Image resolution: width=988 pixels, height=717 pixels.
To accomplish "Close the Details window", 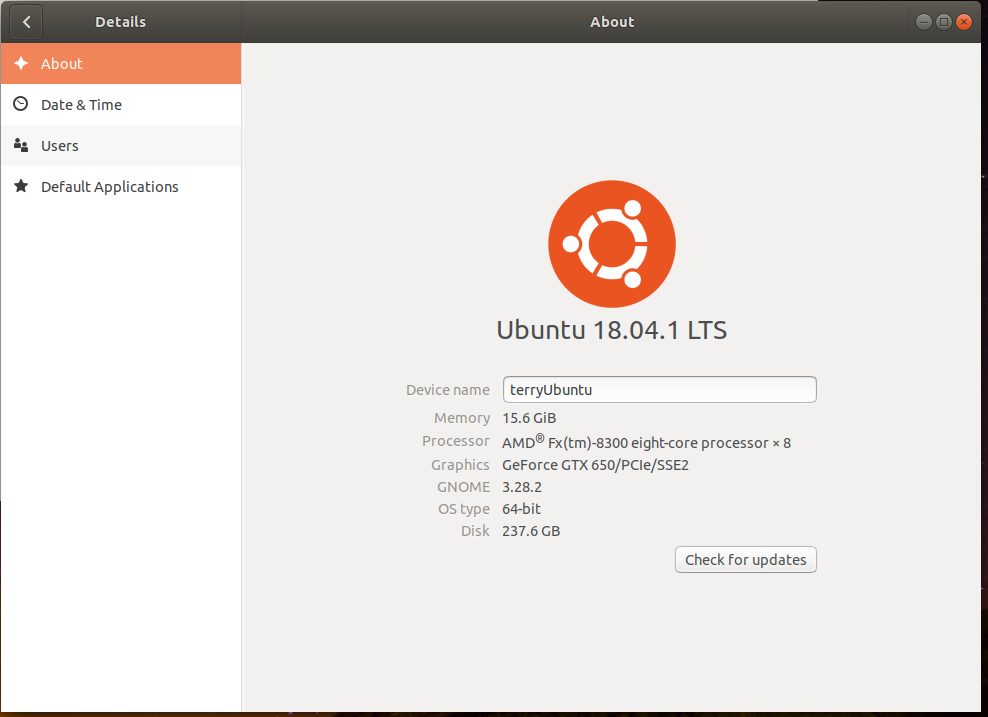I will [x=964, y=22].
